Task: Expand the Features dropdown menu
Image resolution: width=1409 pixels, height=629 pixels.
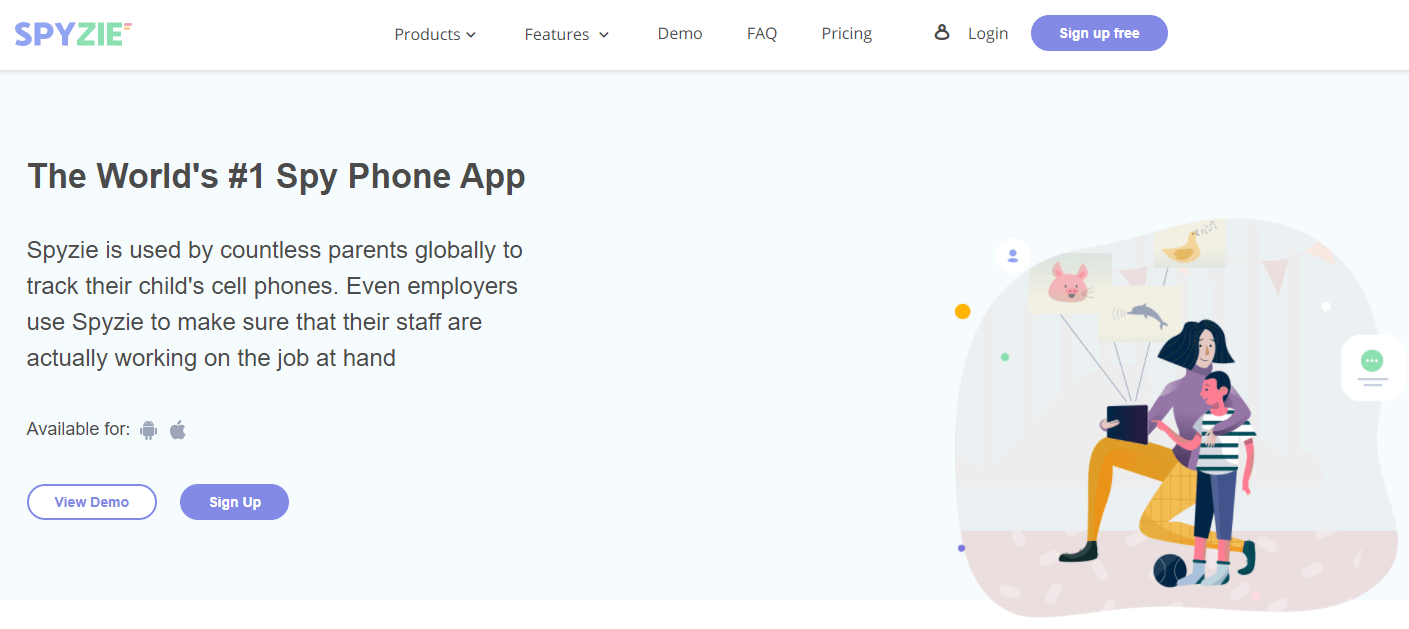Action: click(x=567, y=34)
